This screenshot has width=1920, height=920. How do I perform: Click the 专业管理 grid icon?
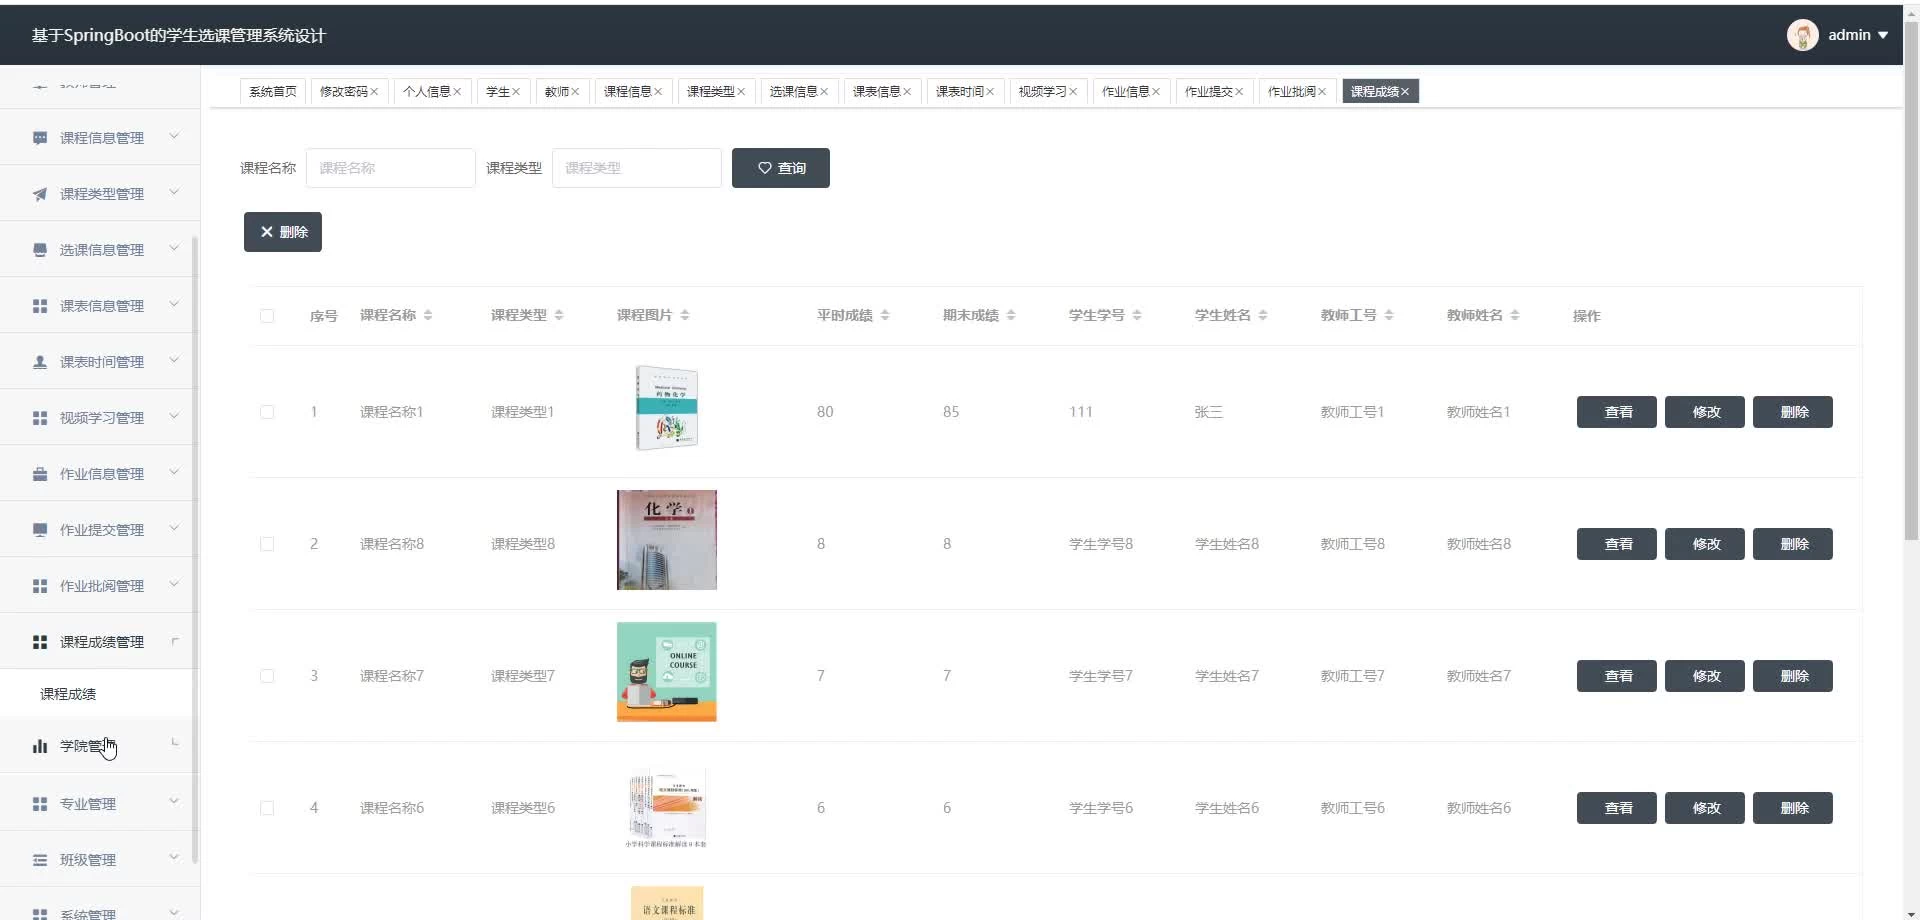pyautogui.click(x=40, y=804)
